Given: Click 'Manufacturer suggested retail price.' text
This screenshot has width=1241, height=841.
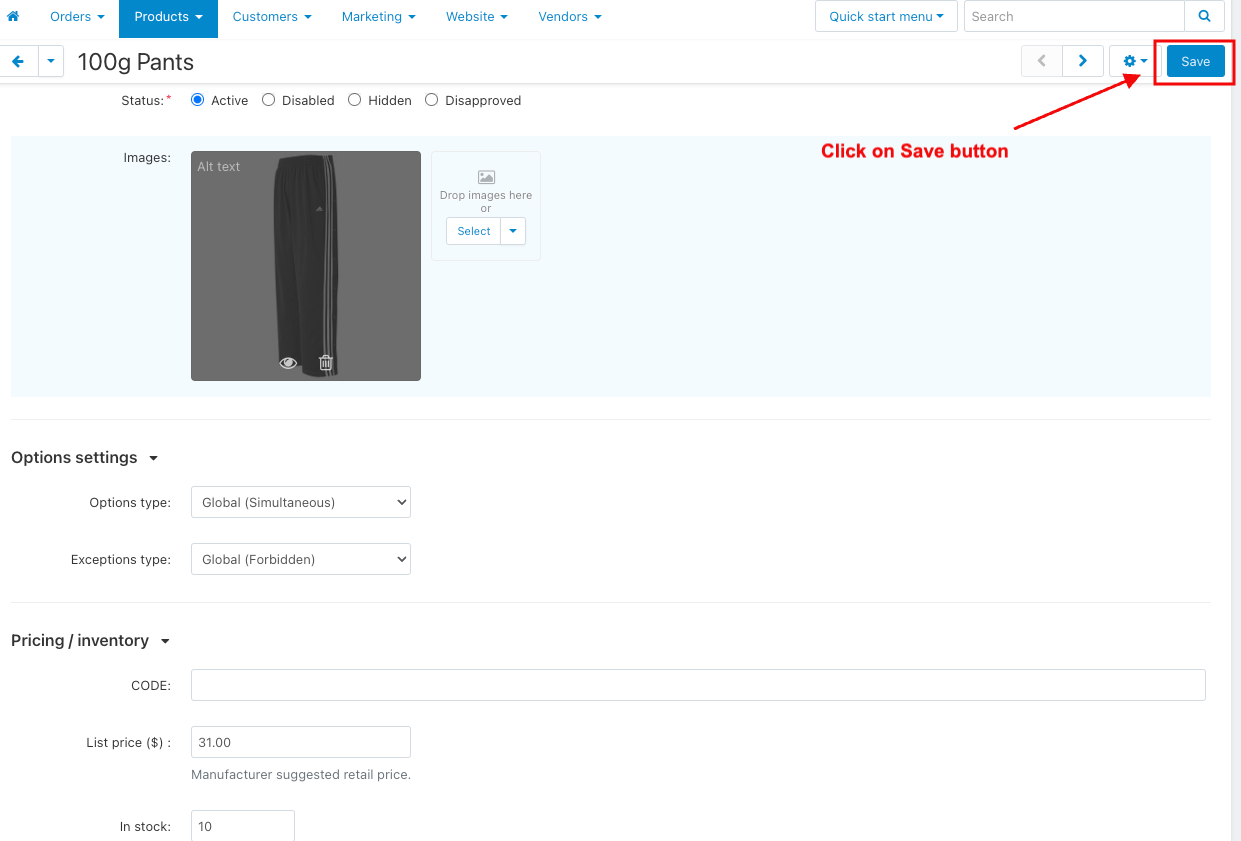Looking at the screenshot, I should (301, 774).
